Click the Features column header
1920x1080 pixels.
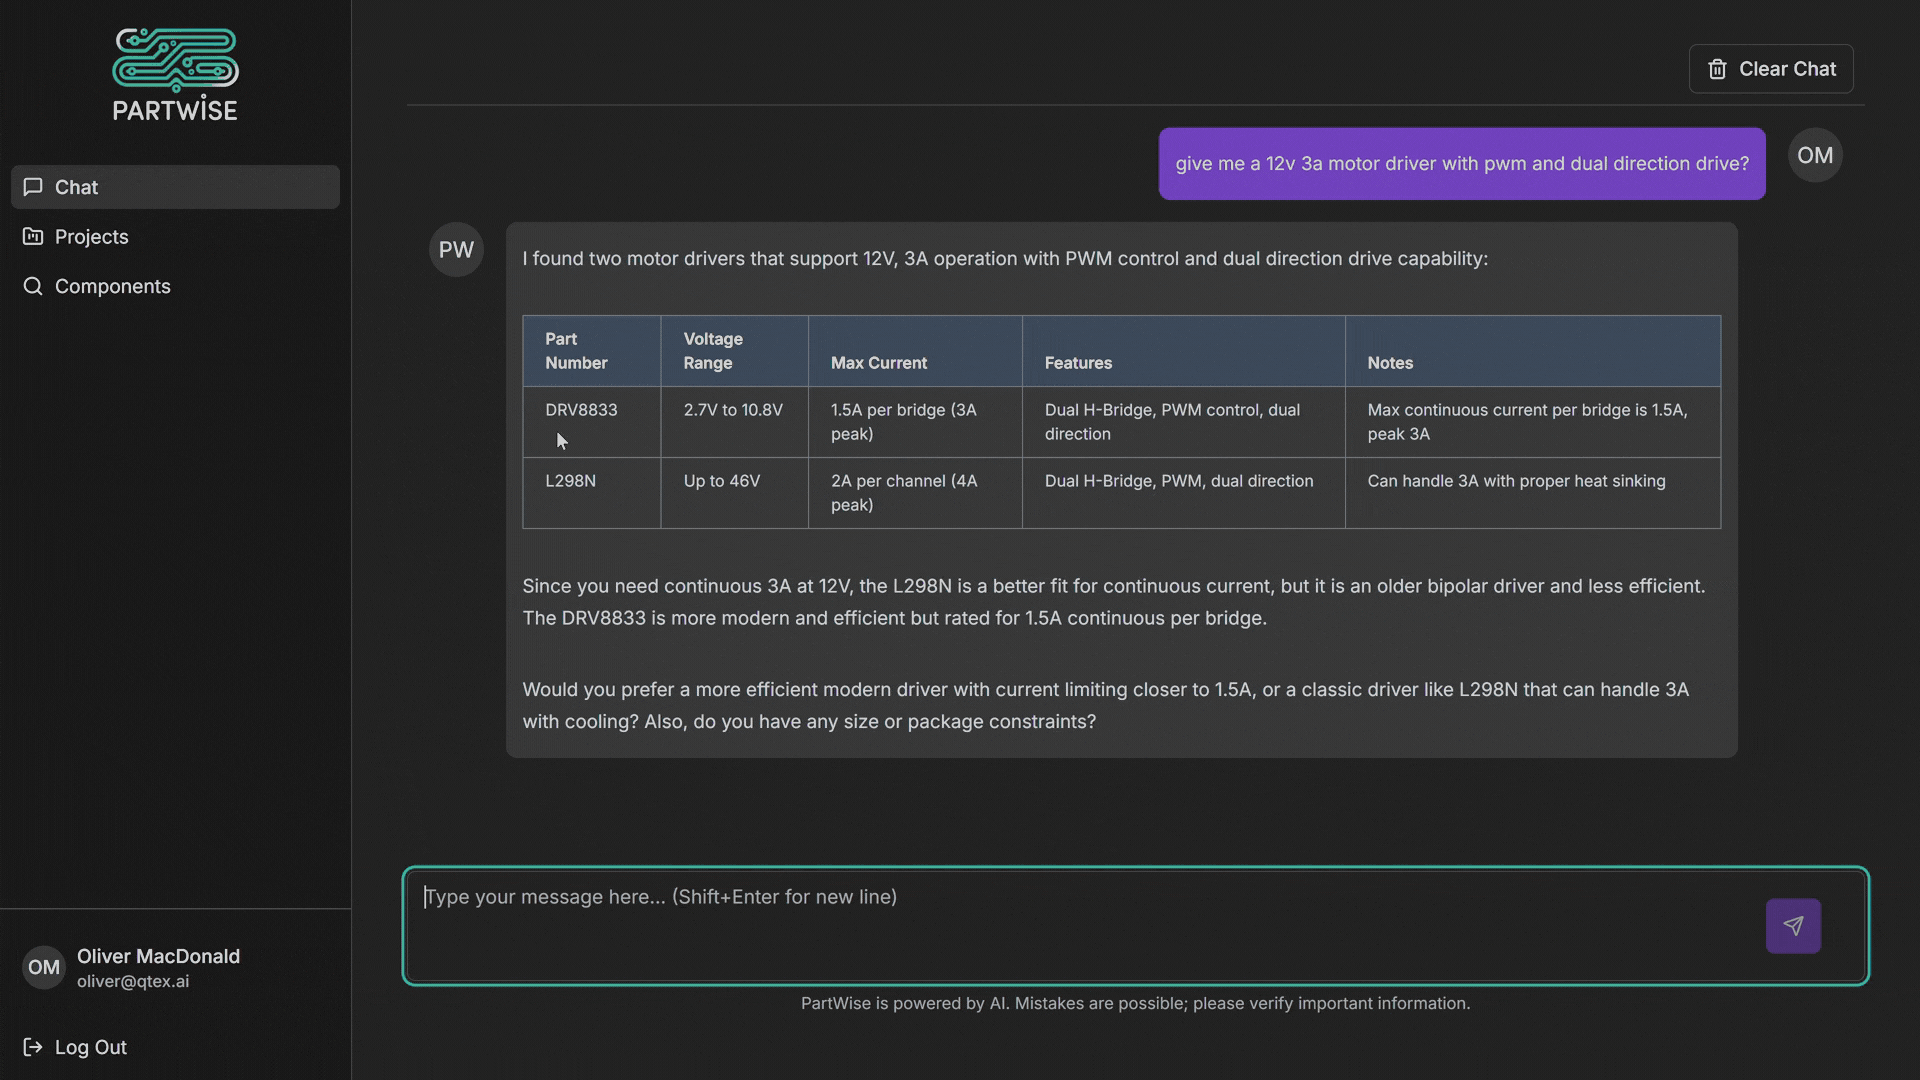pos(1184,351)
